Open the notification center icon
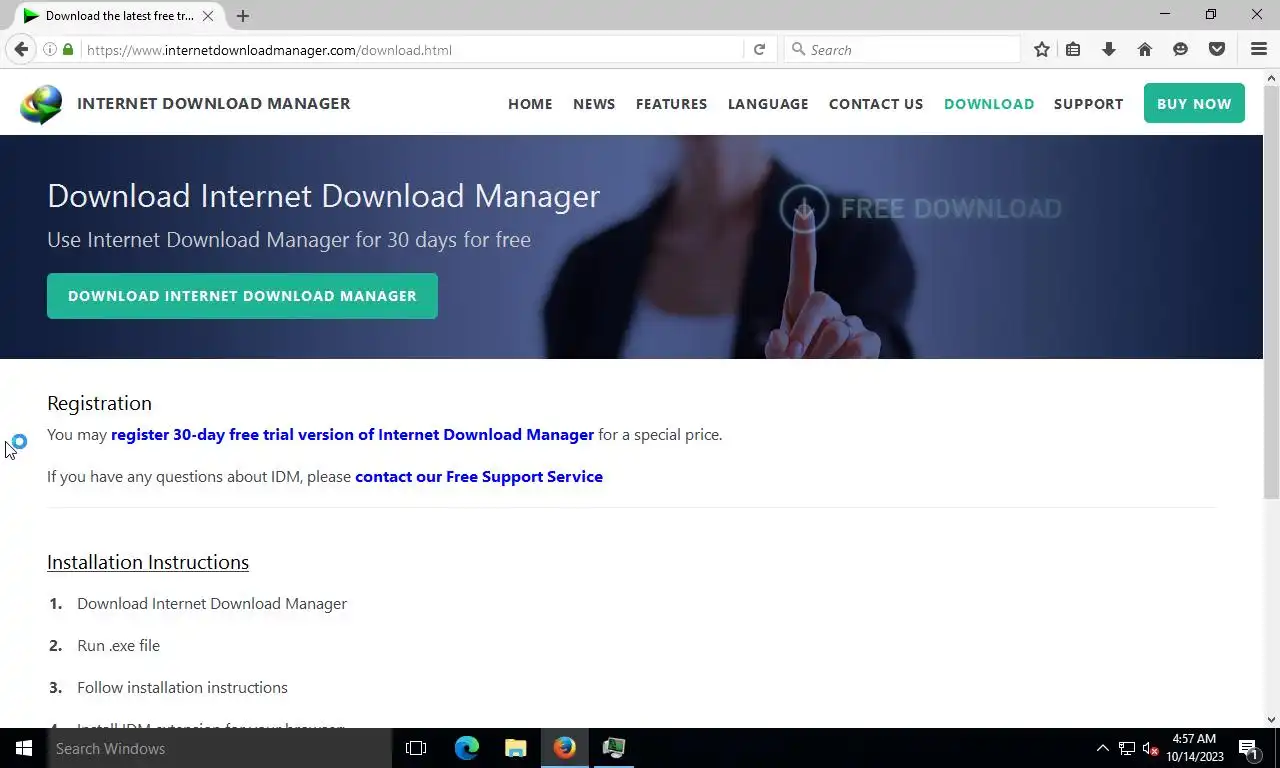Viewport: 1280px width, 768px height. (x=1249, y=748)
